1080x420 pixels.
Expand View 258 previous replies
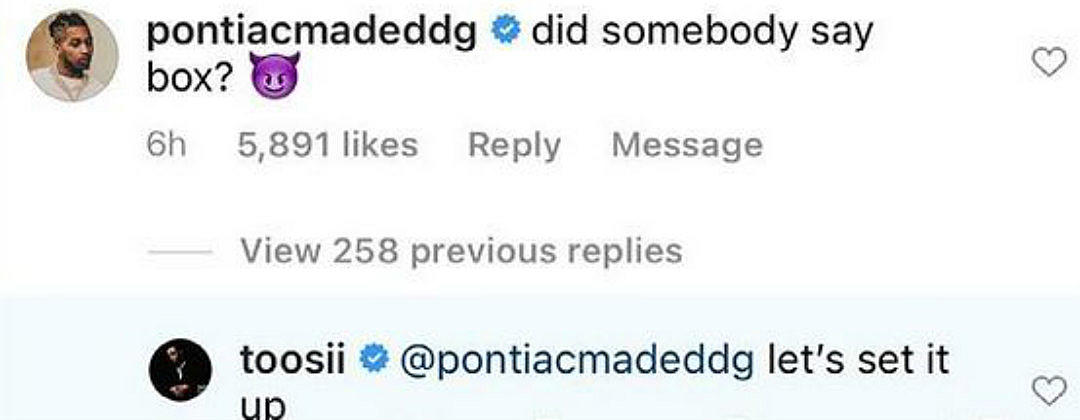pyautogui.click(x=460, y=249)
